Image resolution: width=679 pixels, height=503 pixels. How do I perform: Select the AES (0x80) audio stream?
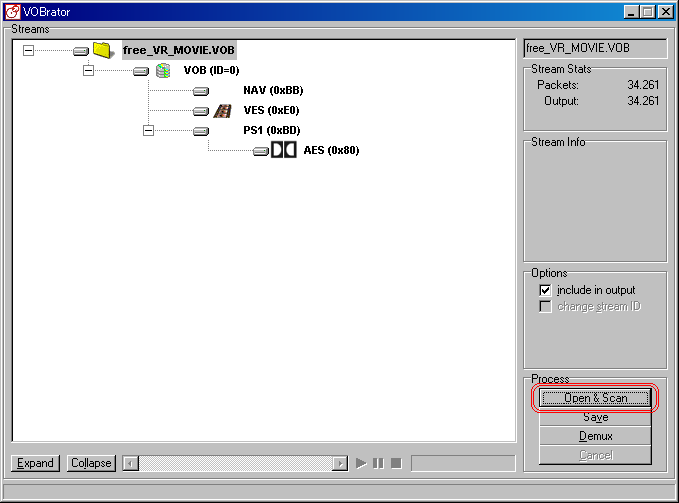331,150
